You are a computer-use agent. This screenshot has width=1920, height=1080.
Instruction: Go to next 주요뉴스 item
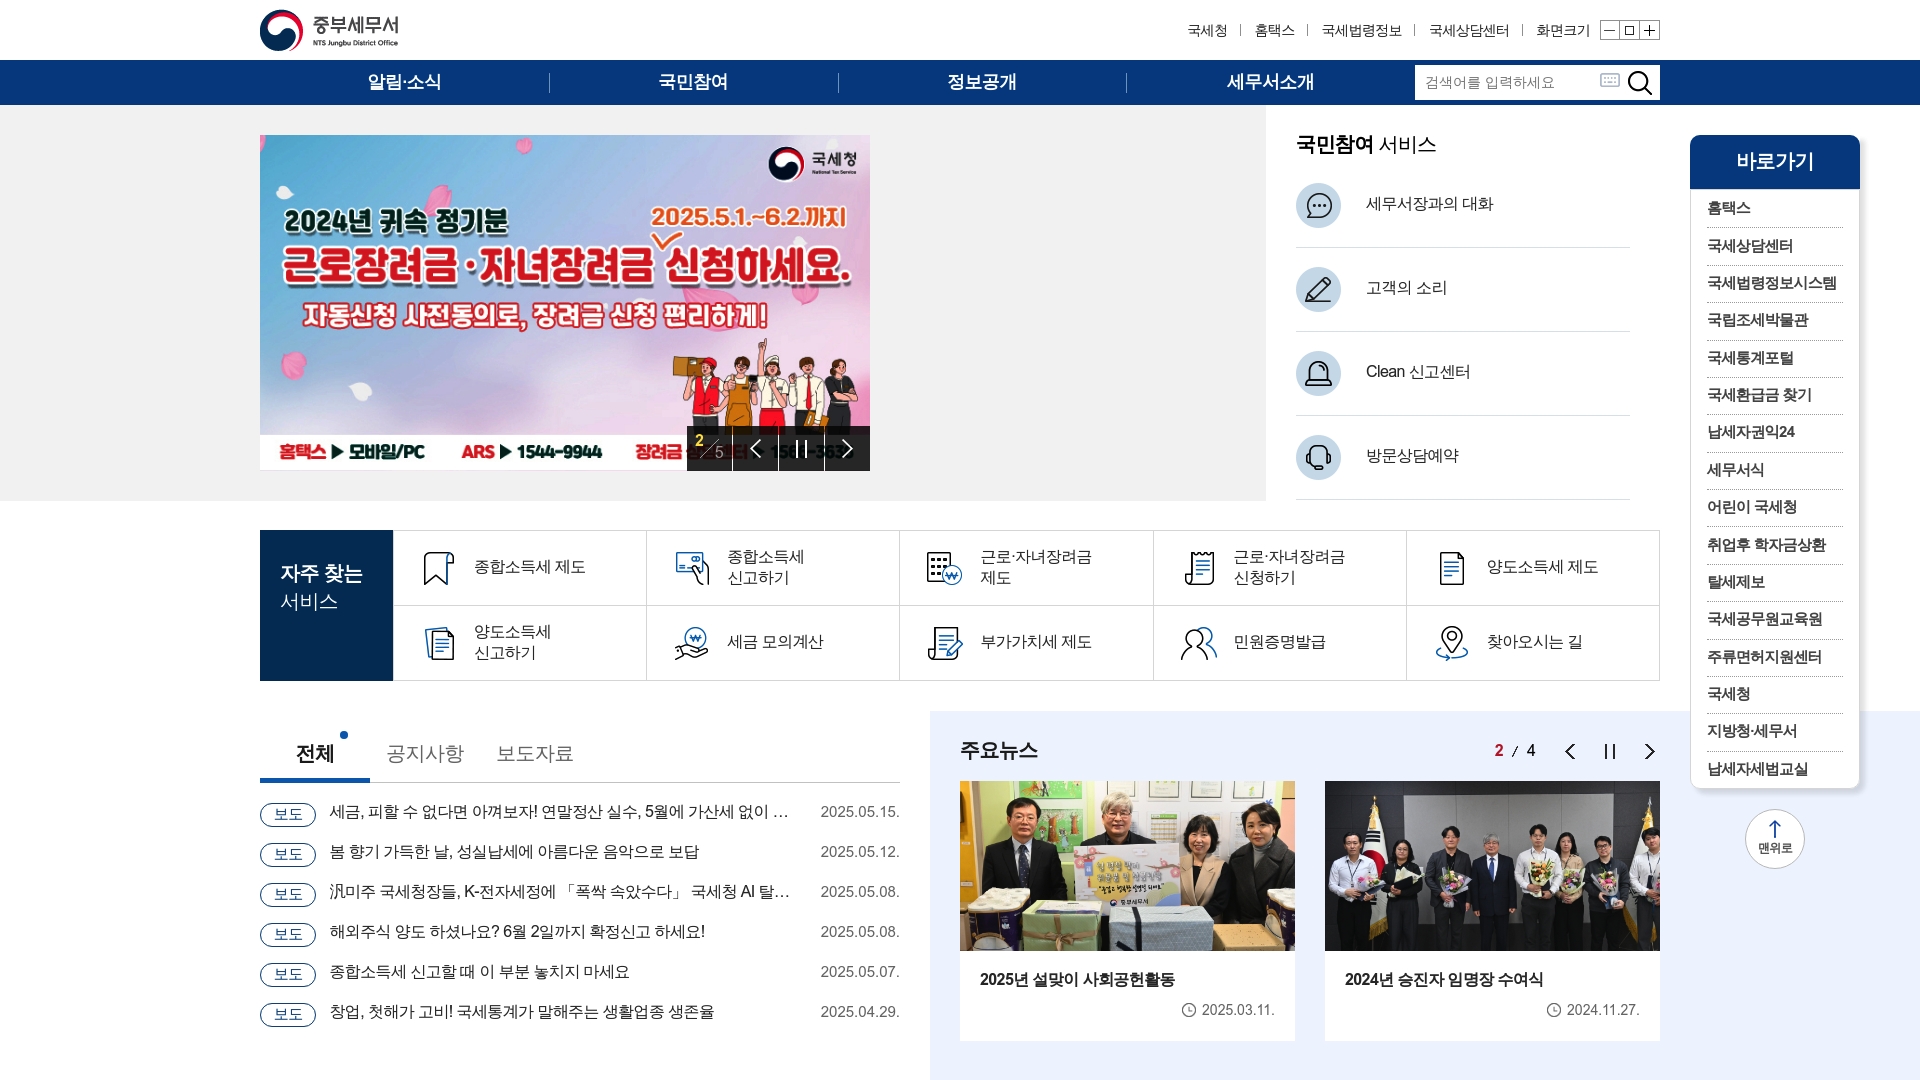point(1650,751)
